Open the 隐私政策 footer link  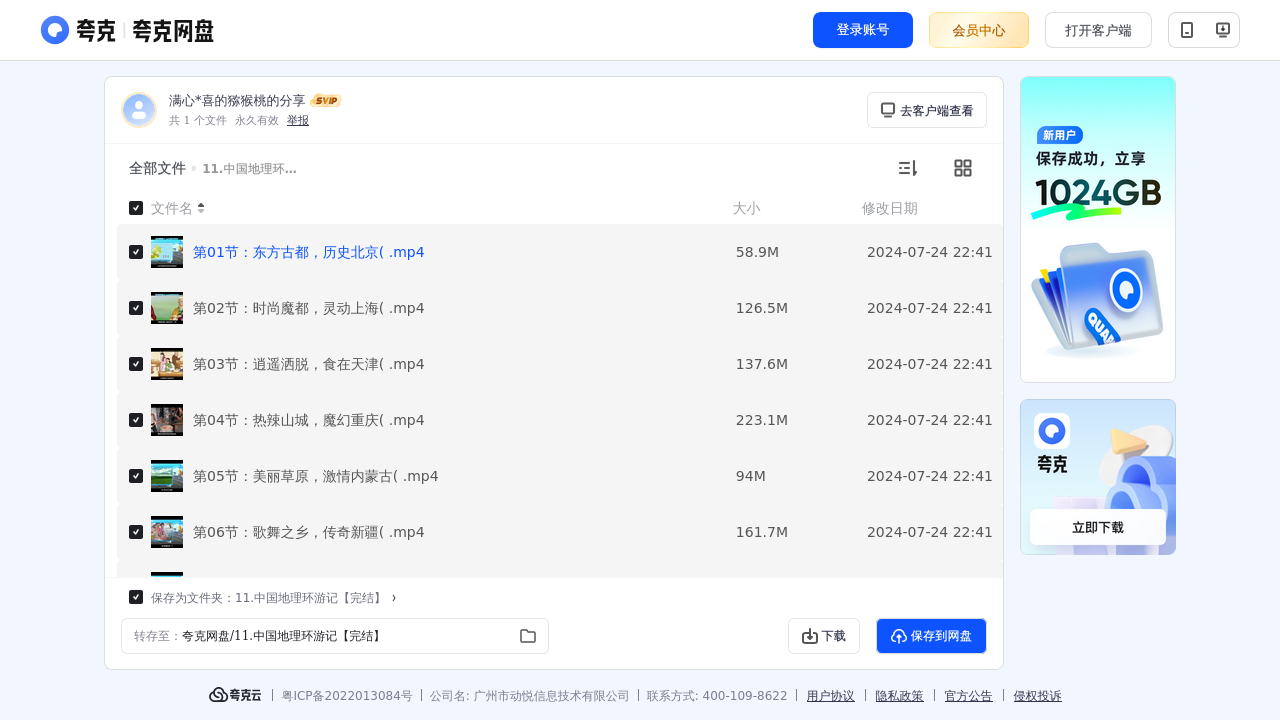click(900, 696)
